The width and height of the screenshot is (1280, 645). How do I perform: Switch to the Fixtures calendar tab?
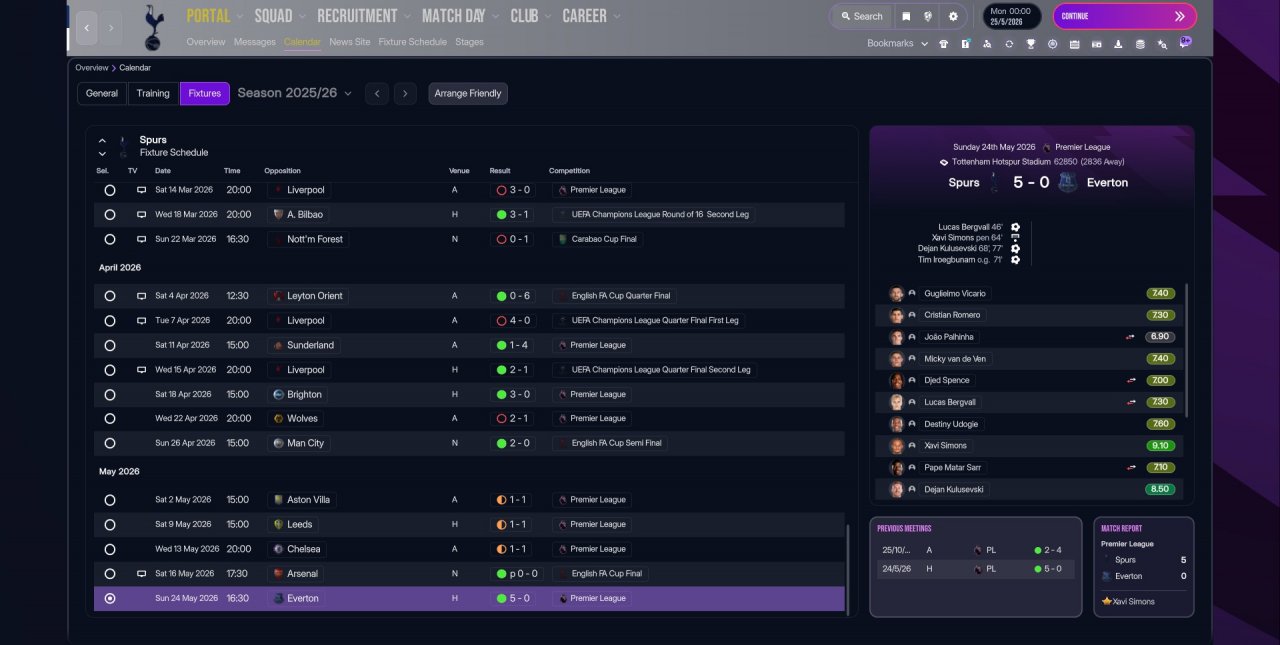205,93
